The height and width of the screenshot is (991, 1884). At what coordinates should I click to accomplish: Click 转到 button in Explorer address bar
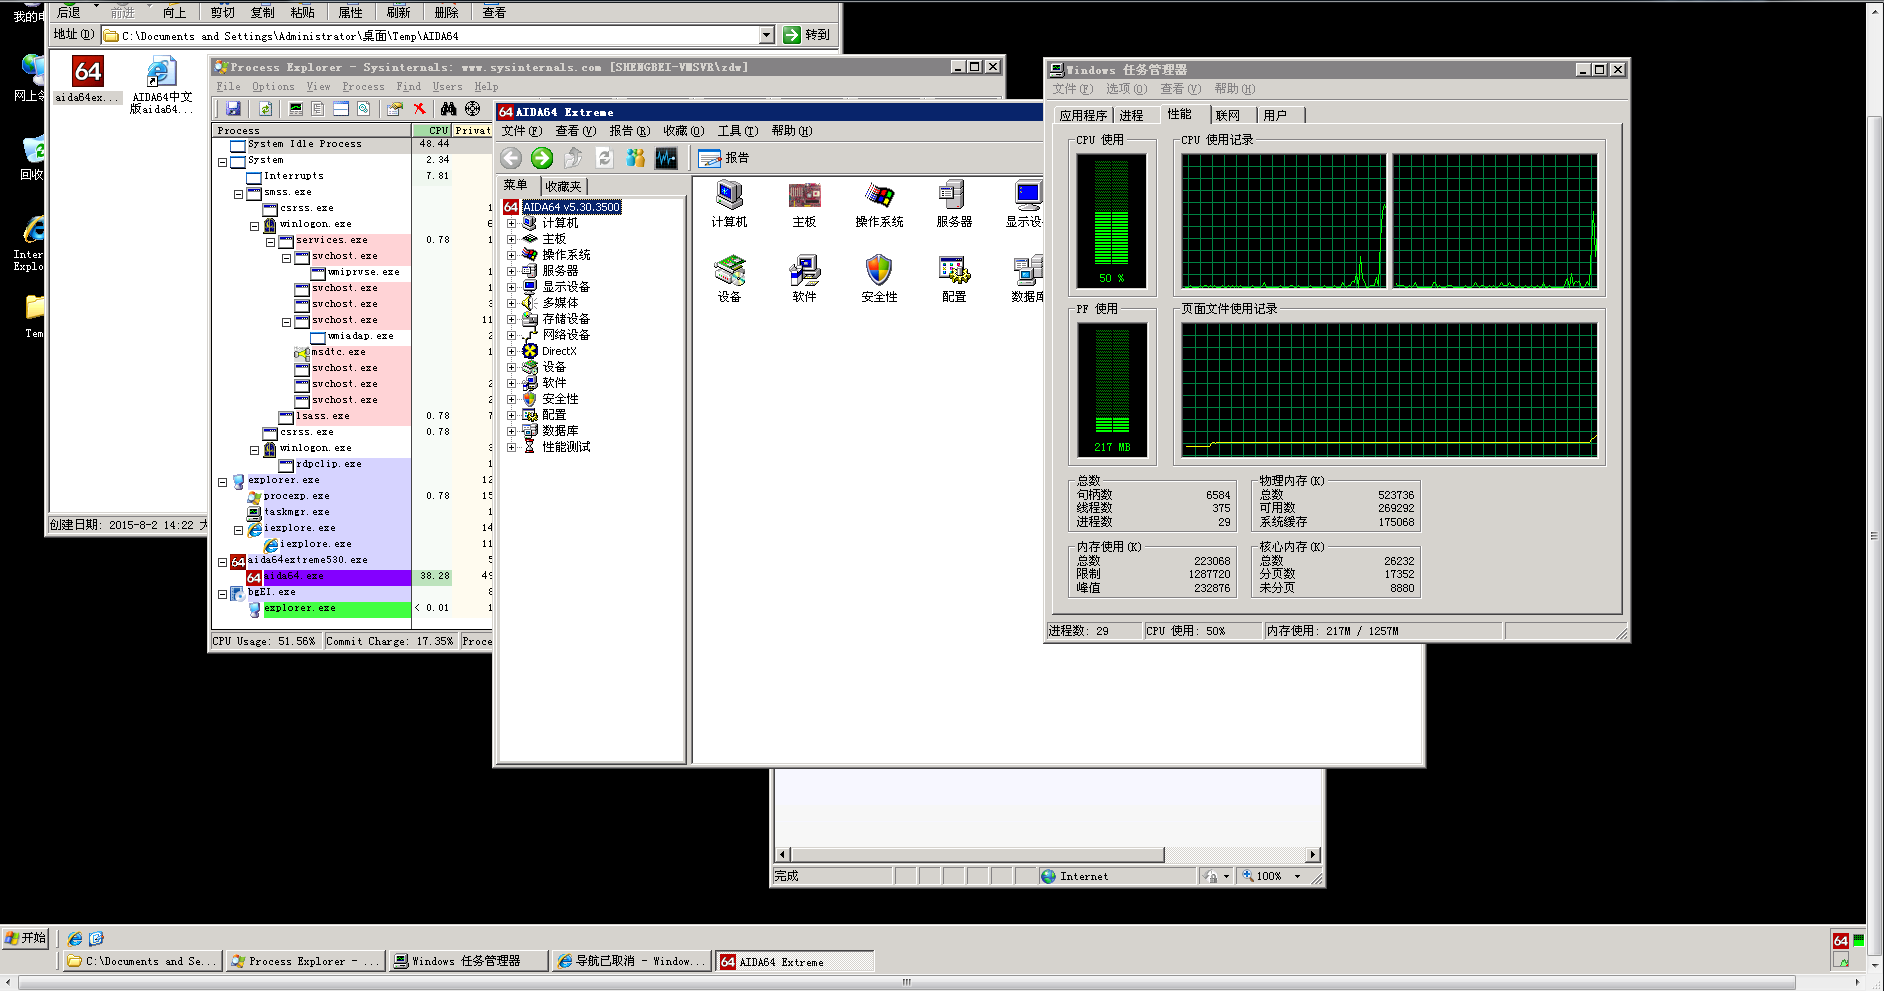(807, 35)
